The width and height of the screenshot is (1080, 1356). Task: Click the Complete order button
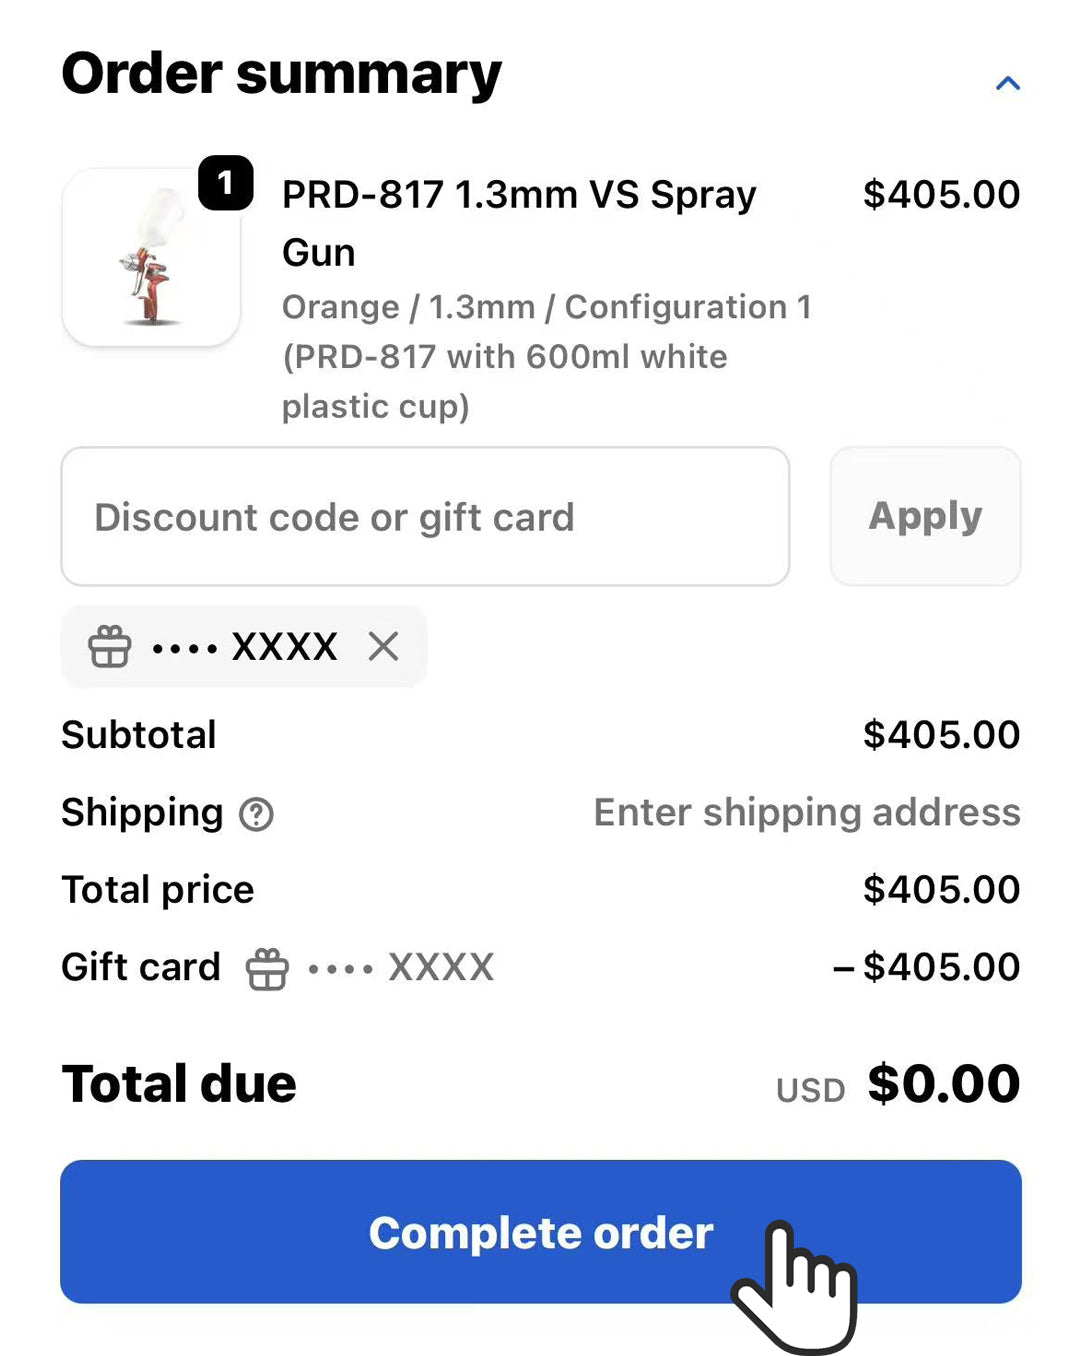(x=540, y=1232)
